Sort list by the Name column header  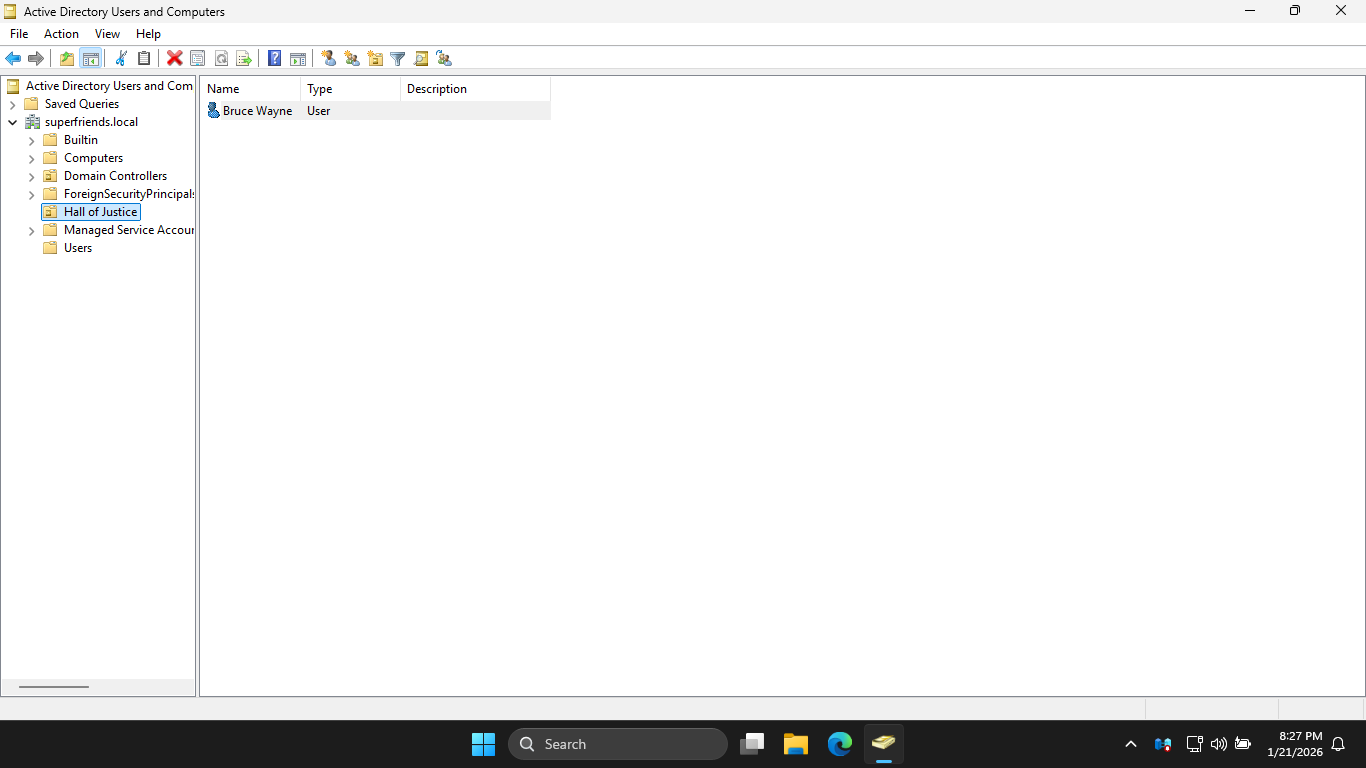(250, 89)
